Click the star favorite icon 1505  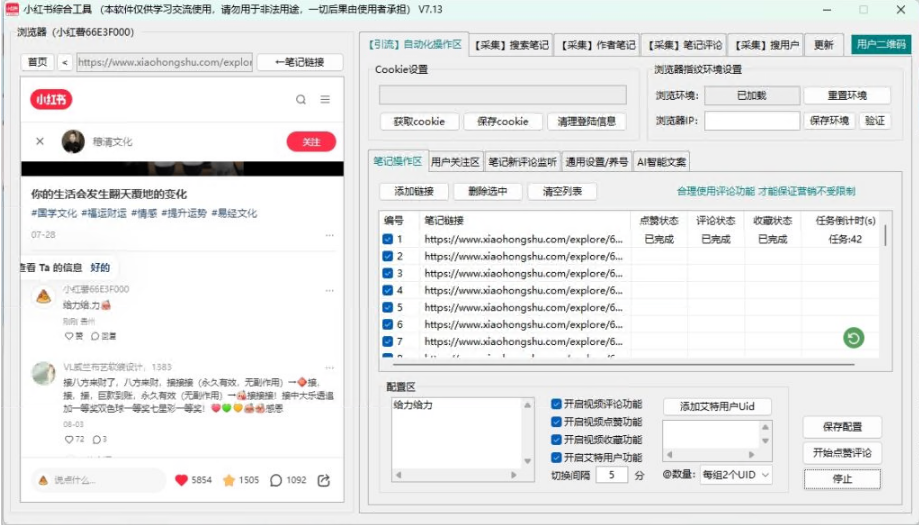[x=229, y=480]
